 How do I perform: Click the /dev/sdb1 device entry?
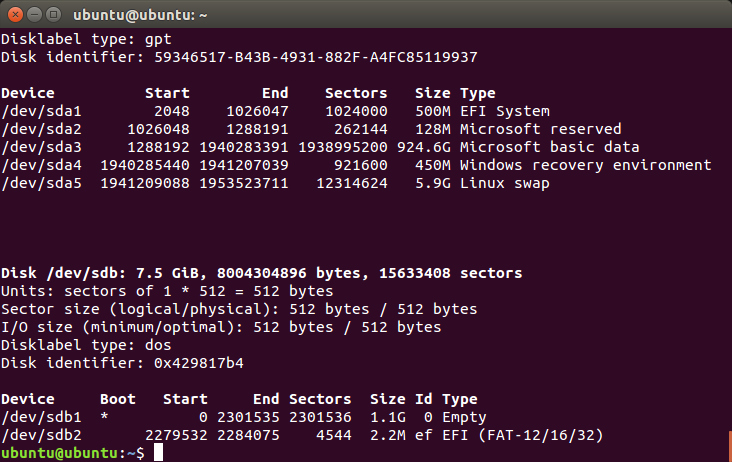tap(41, 417)
